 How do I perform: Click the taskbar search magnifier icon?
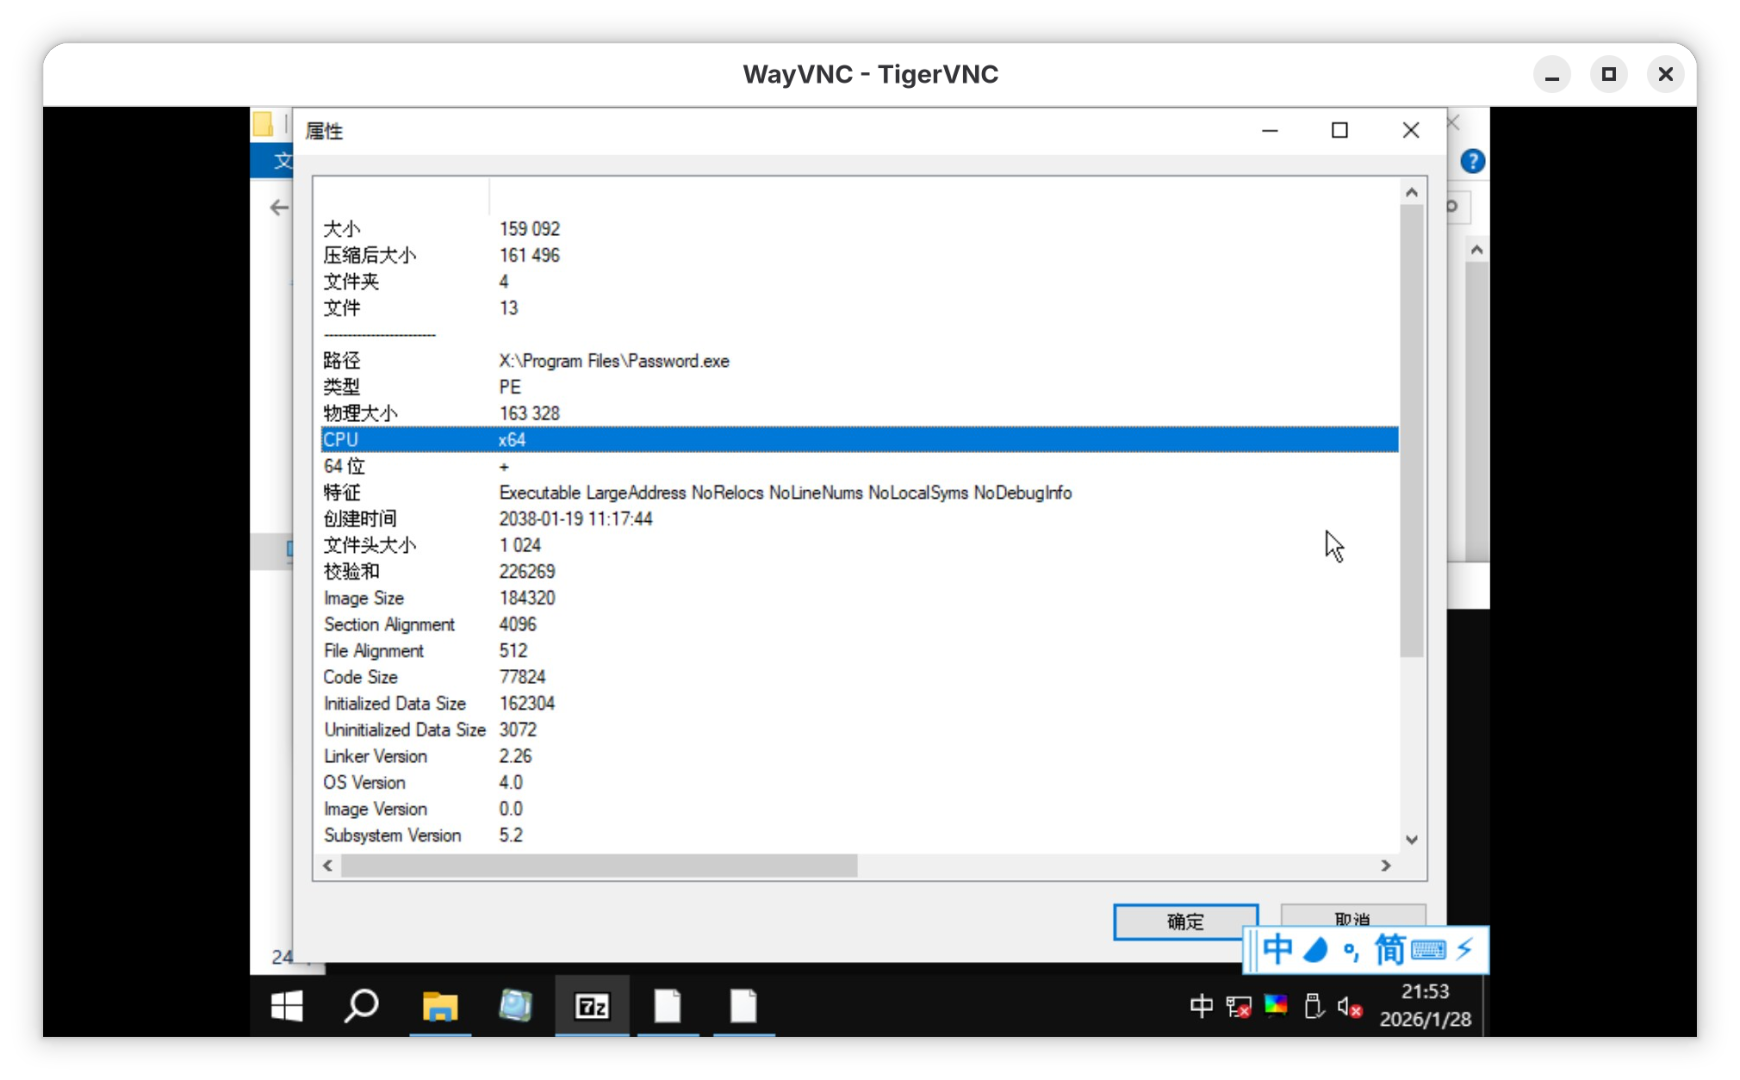tap(361, 1006)
